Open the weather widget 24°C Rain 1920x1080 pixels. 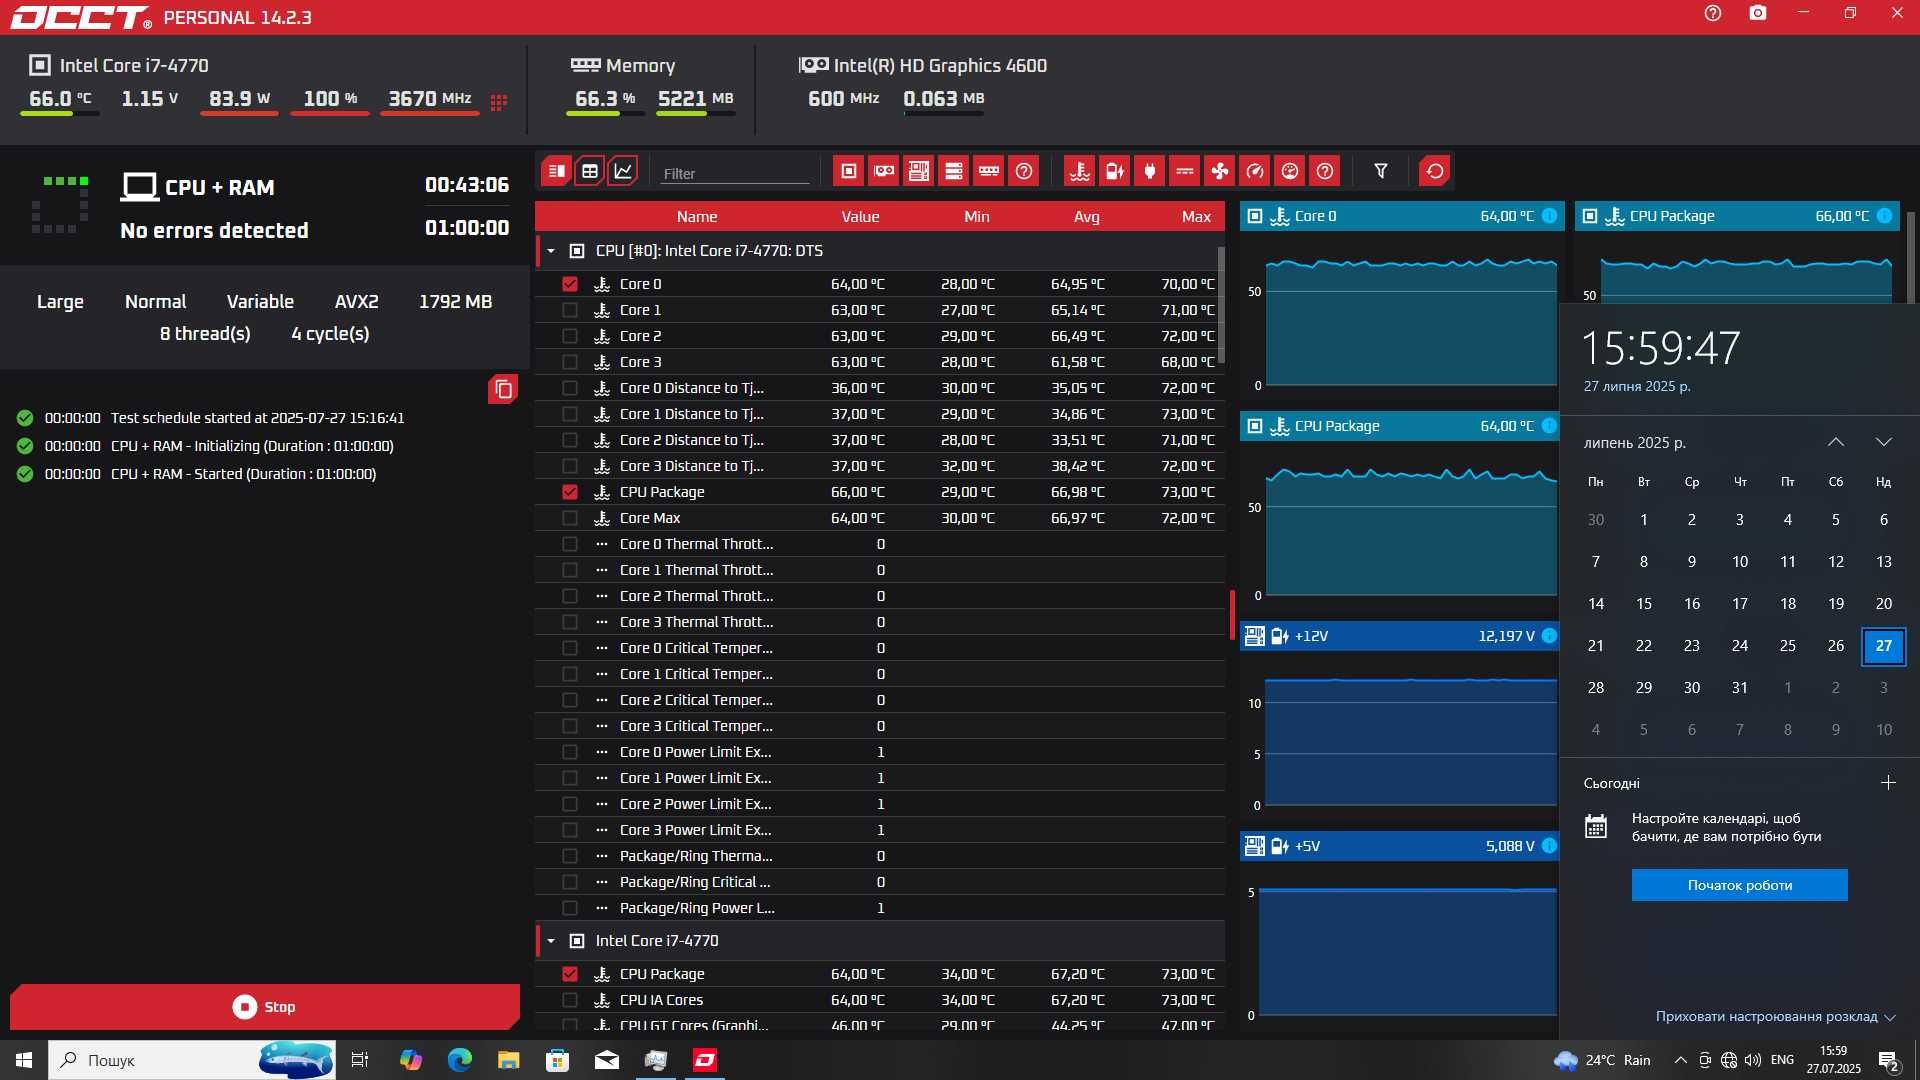coord(1603,1060)
